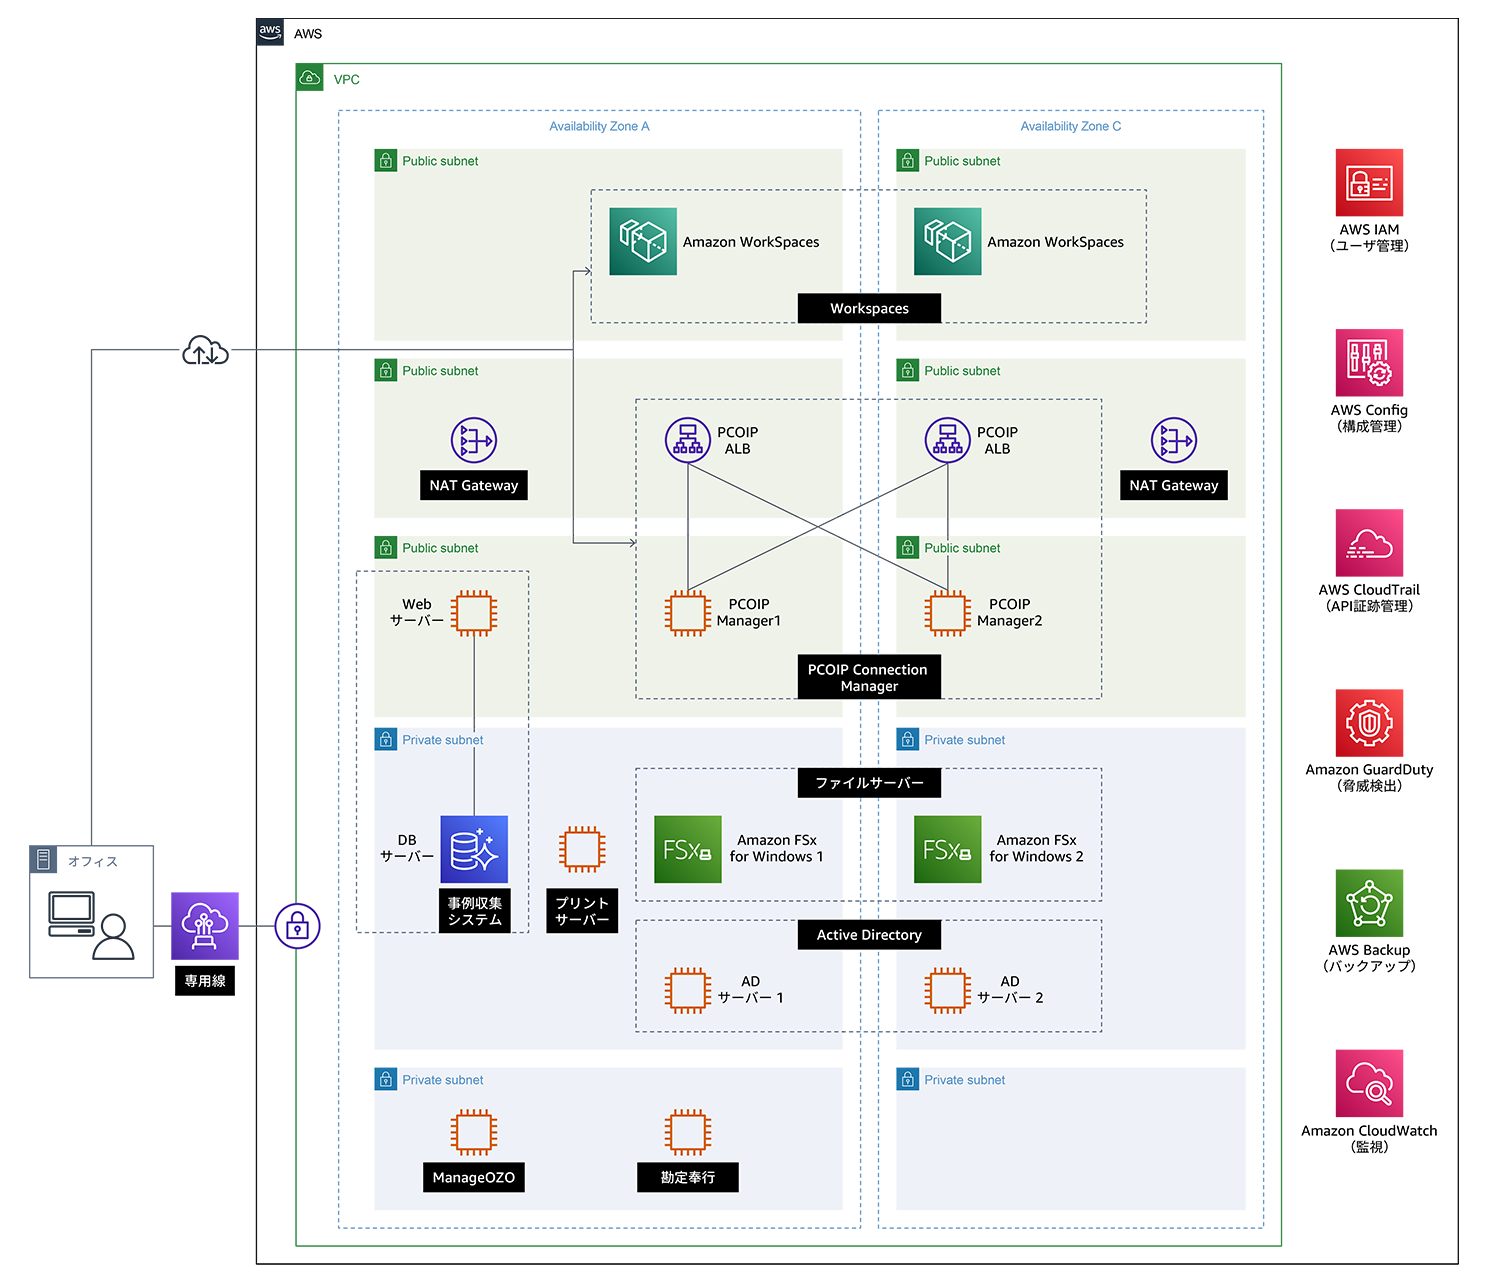Click the 事例収集システム label
Viewport: 1488px width, 1284px height.
pyautogui.click(x=475, y=911)
